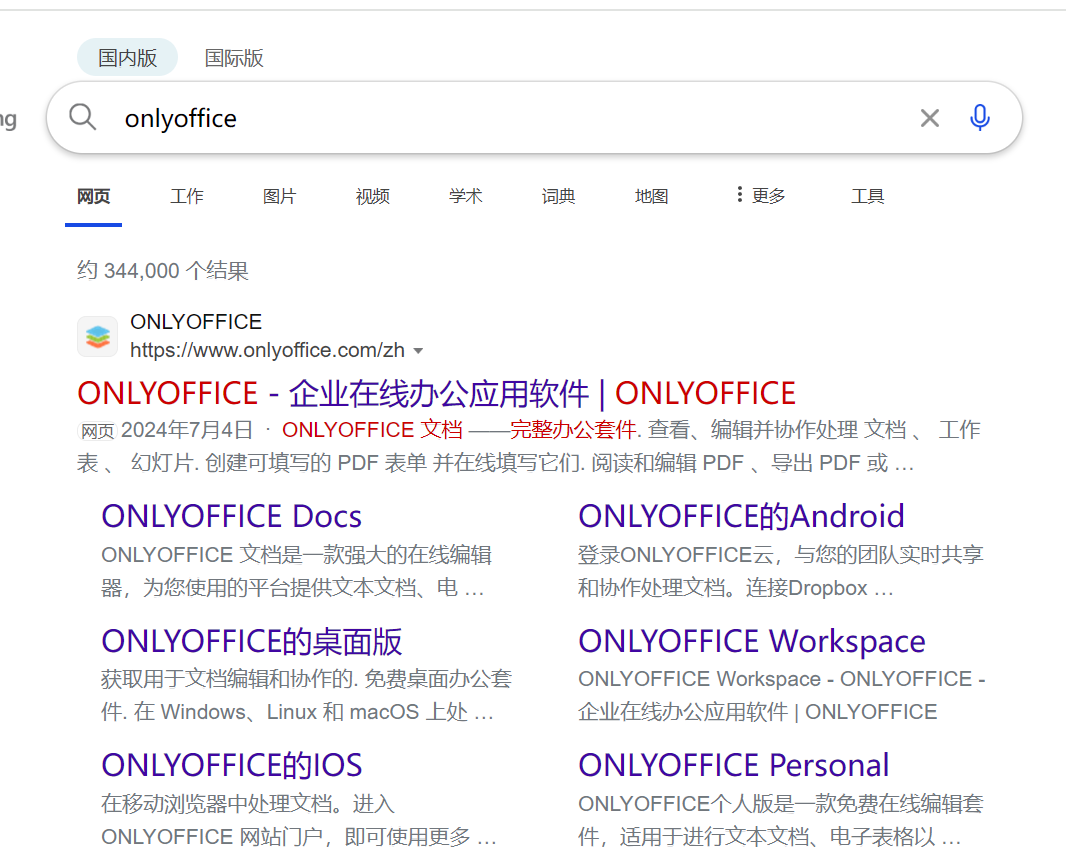Open the ONLYOFFICE Docs sitelink
The image size is (1066, 866).
click(x=231, y=516)
